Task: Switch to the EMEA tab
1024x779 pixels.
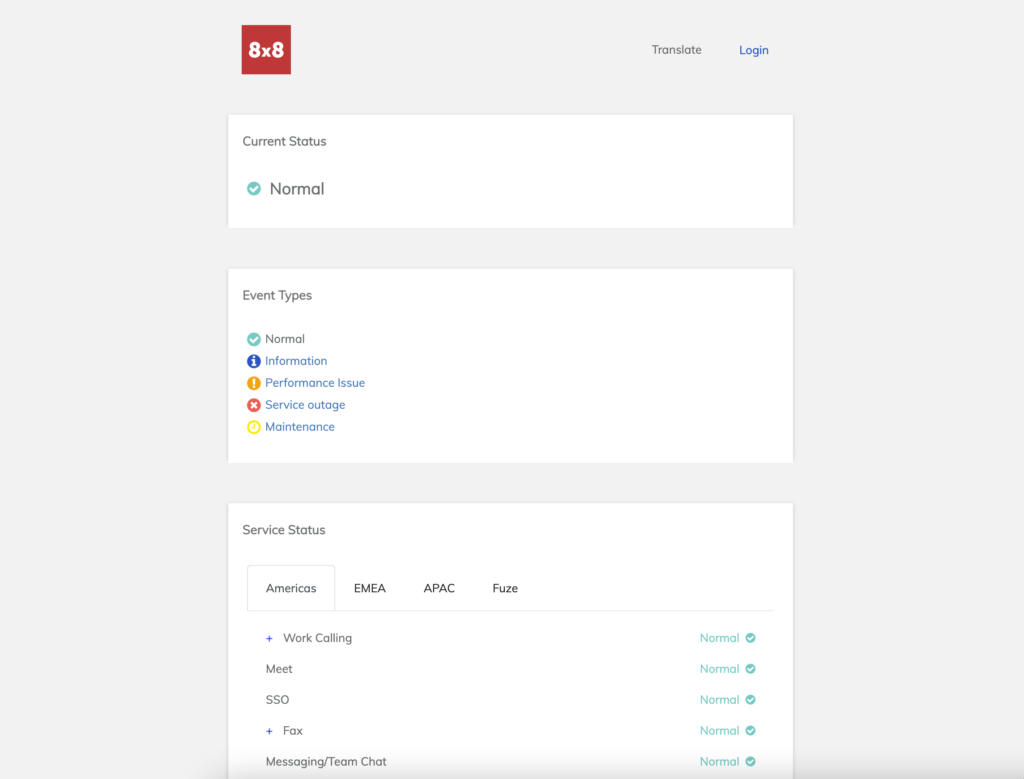Action: tap(370, 588)
